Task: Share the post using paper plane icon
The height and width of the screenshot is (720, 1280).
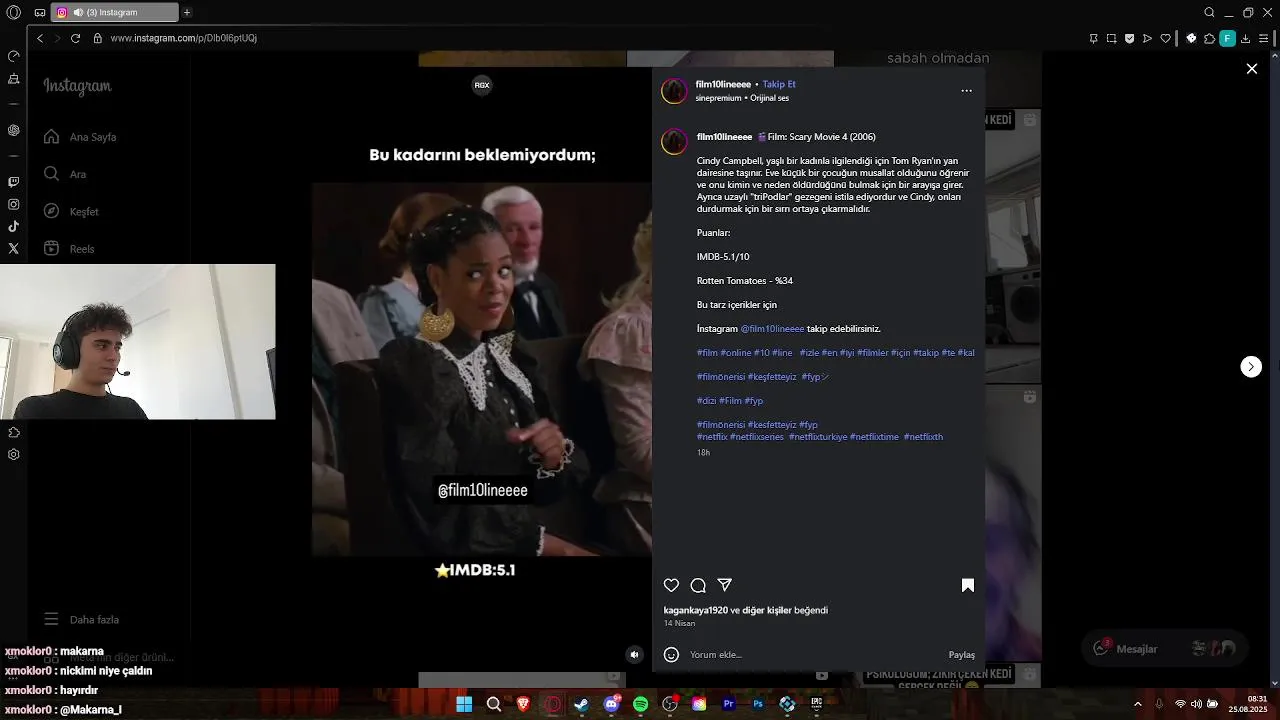Action: pyautogui.click(x=725, y=585)
